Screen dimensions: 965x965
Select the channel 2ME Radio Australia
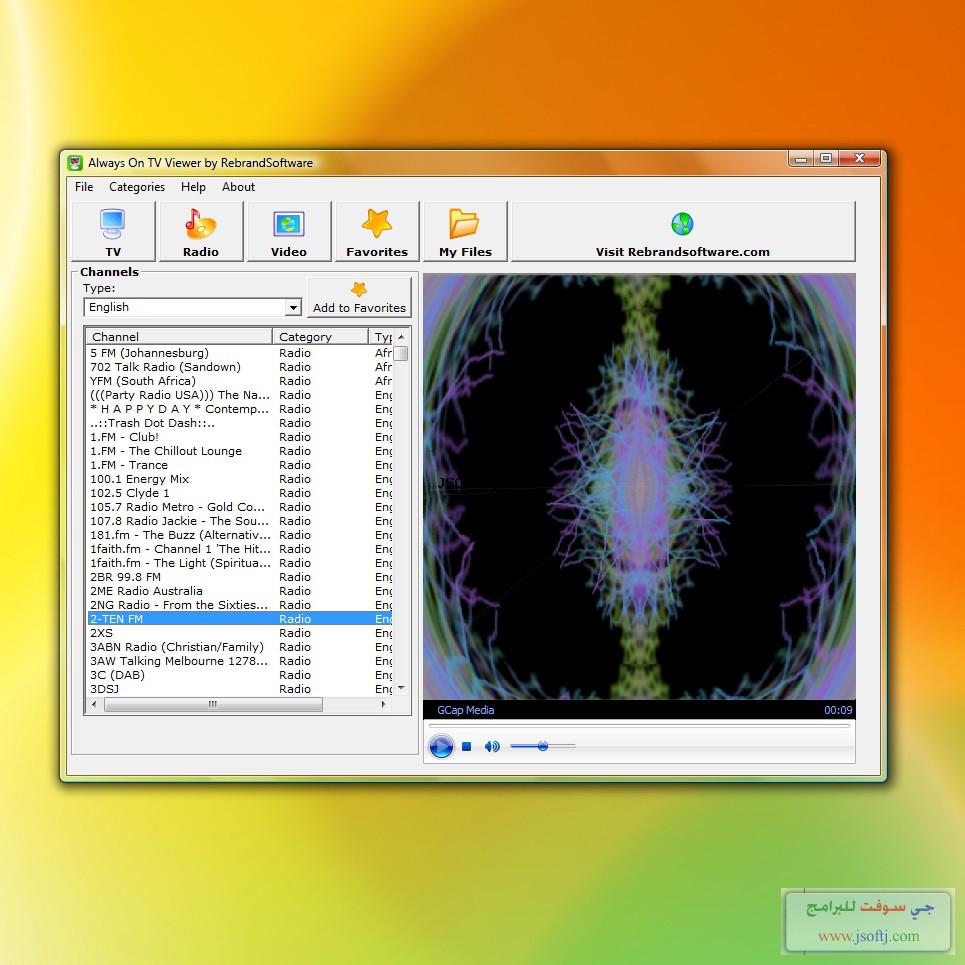[x=239, y=591]
